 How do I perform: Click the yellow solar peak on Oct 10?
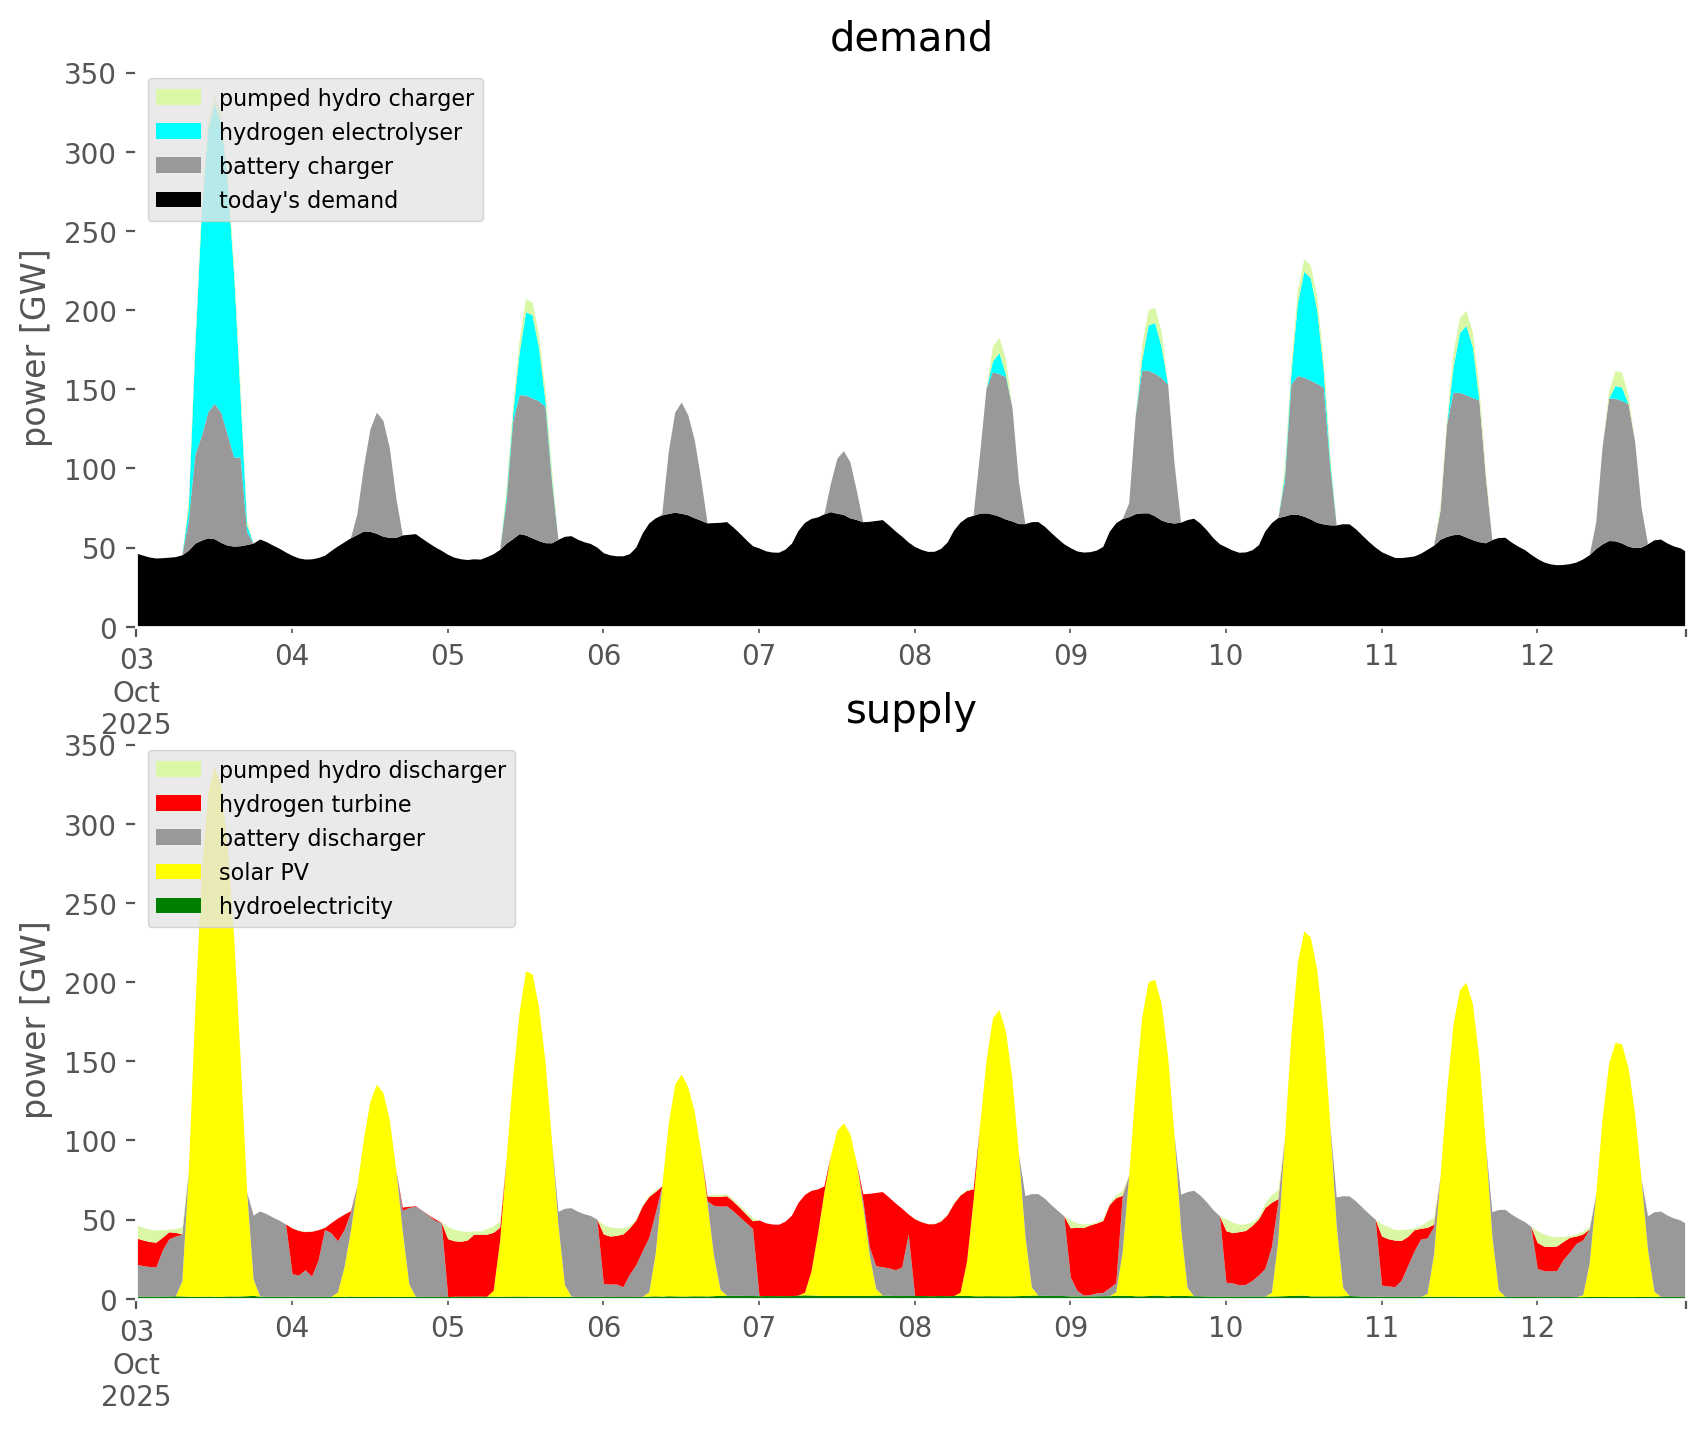click(1306, 1100)
